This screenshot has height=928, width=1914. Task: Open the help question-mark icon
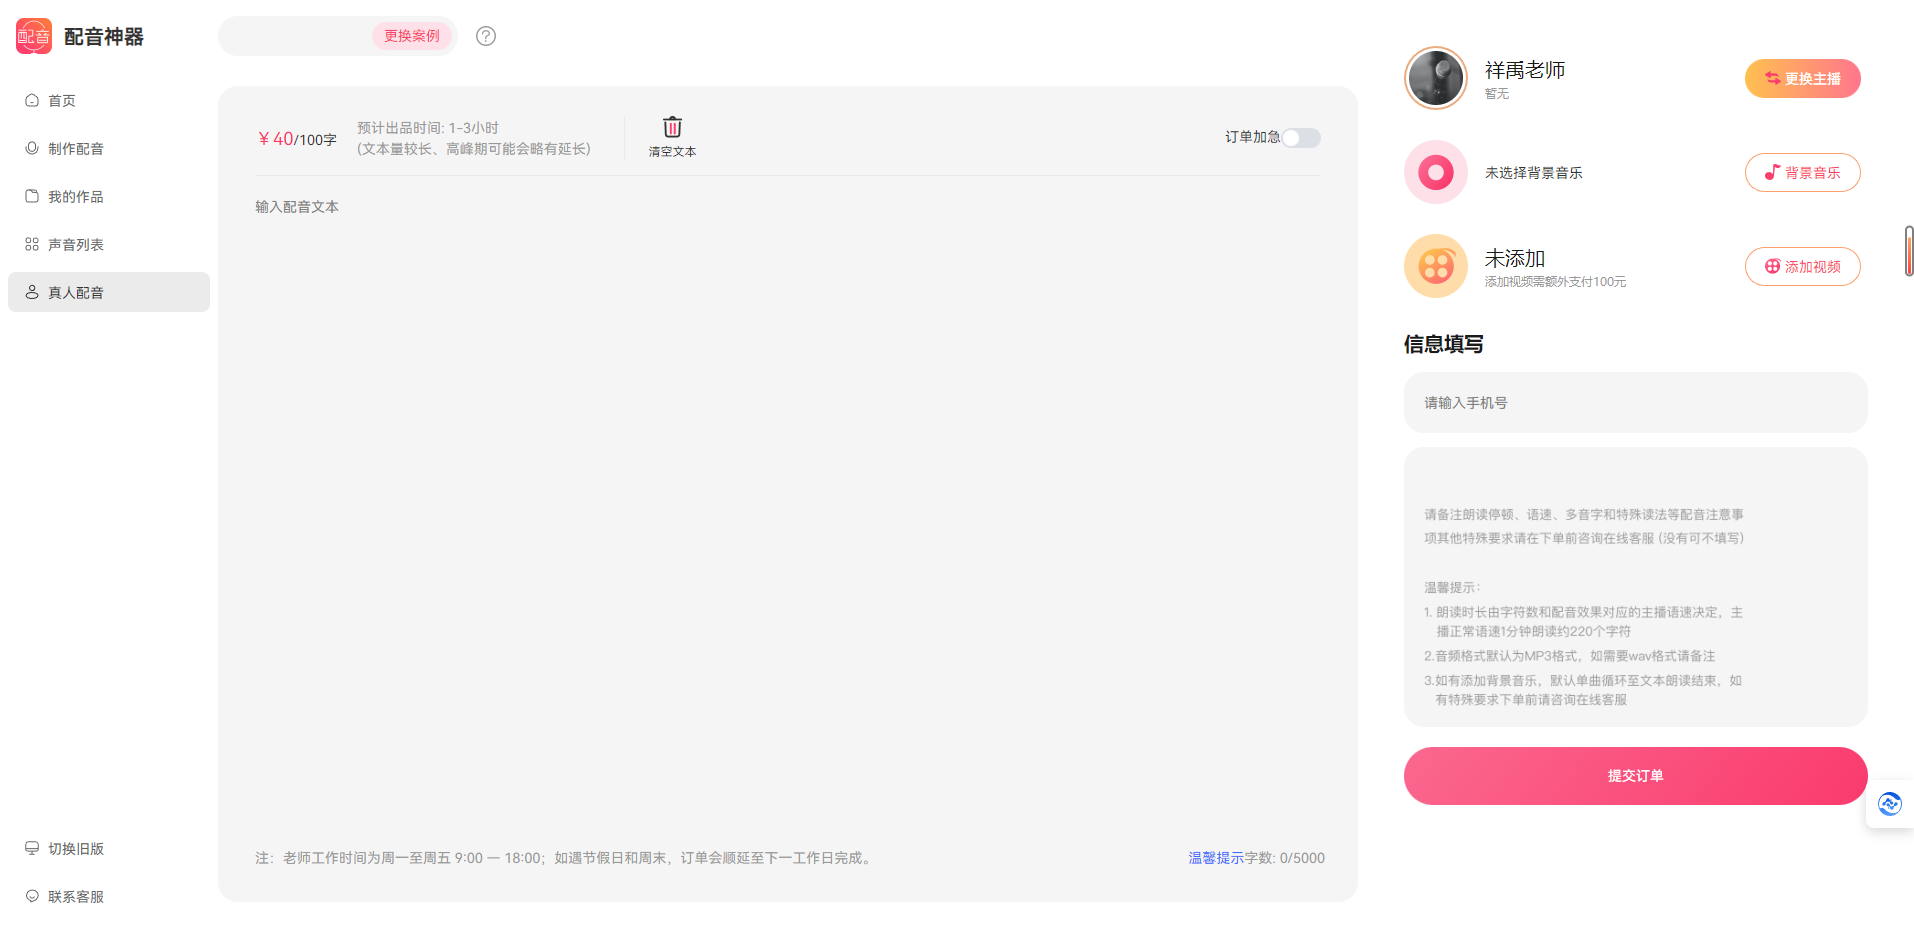pyautogui.click(x=486, y=36)
